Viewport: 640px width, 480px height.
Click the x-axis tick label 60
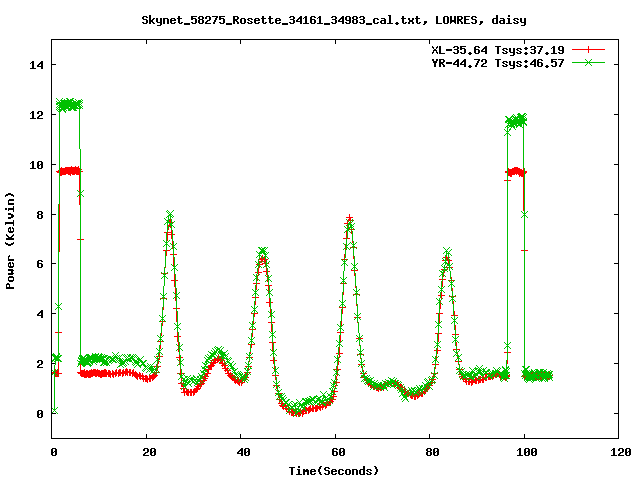[338, 452]
